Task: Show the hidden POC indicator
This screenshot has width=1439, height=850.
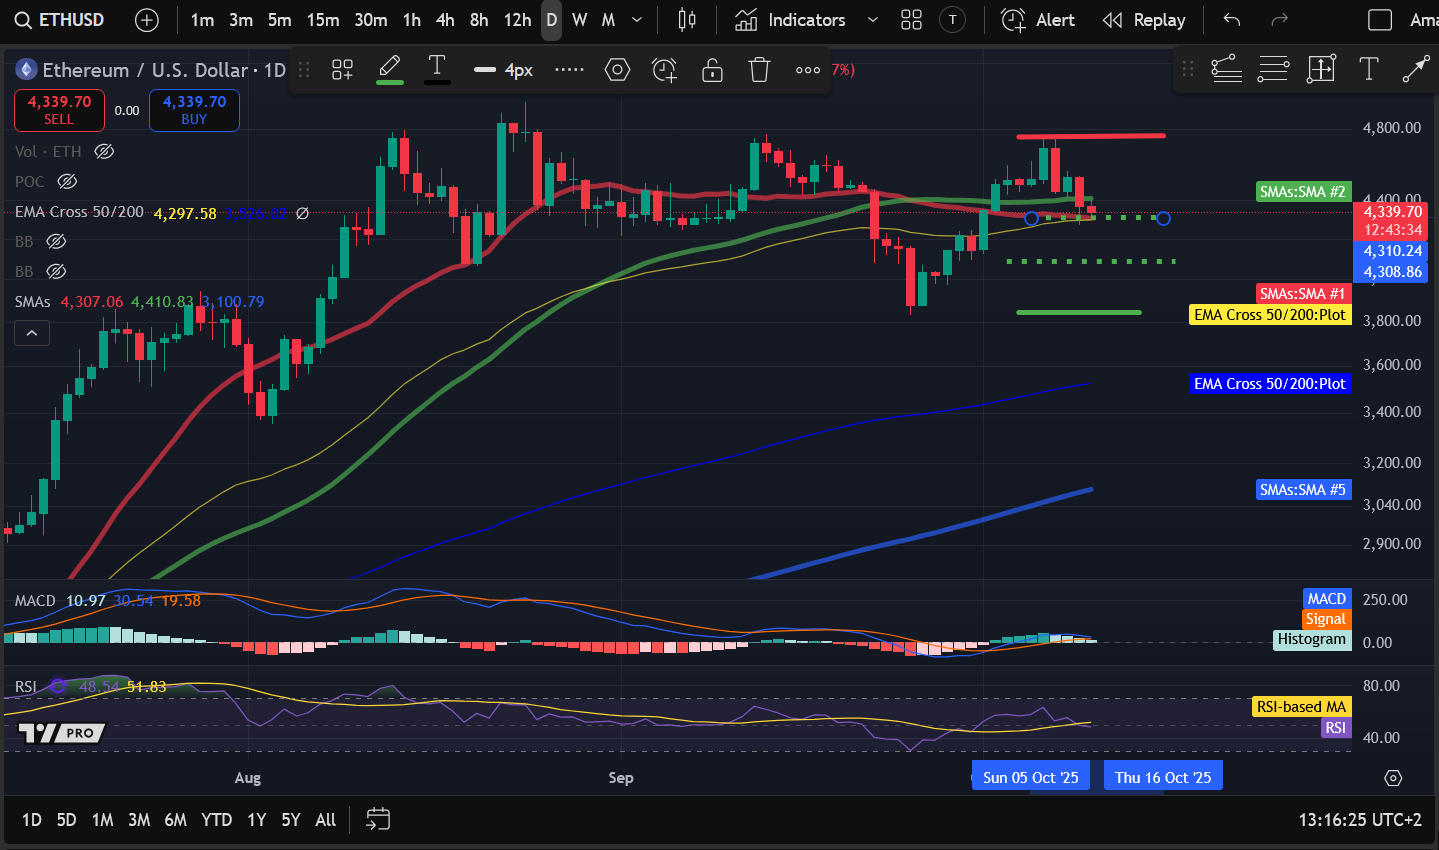Action: (x=67, y=182)
